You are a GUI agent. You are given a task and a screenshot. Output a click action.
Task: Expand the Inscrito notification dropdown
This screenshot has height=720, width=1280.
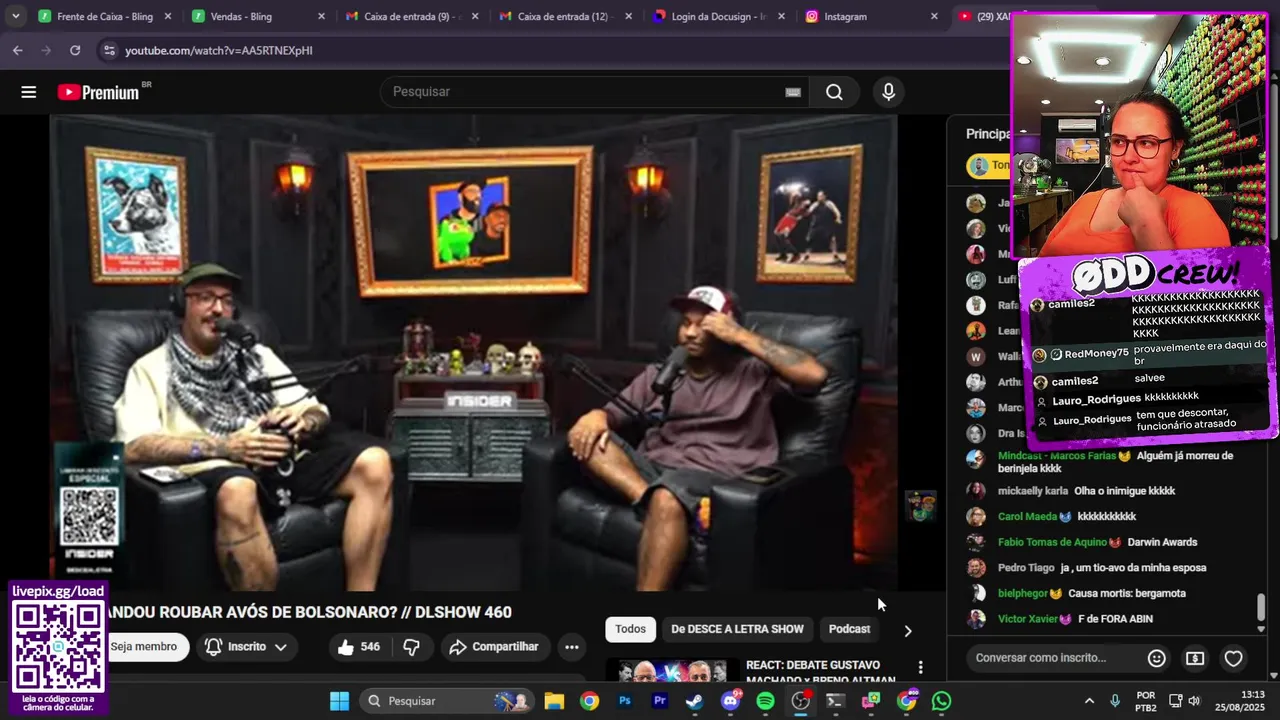247,647
